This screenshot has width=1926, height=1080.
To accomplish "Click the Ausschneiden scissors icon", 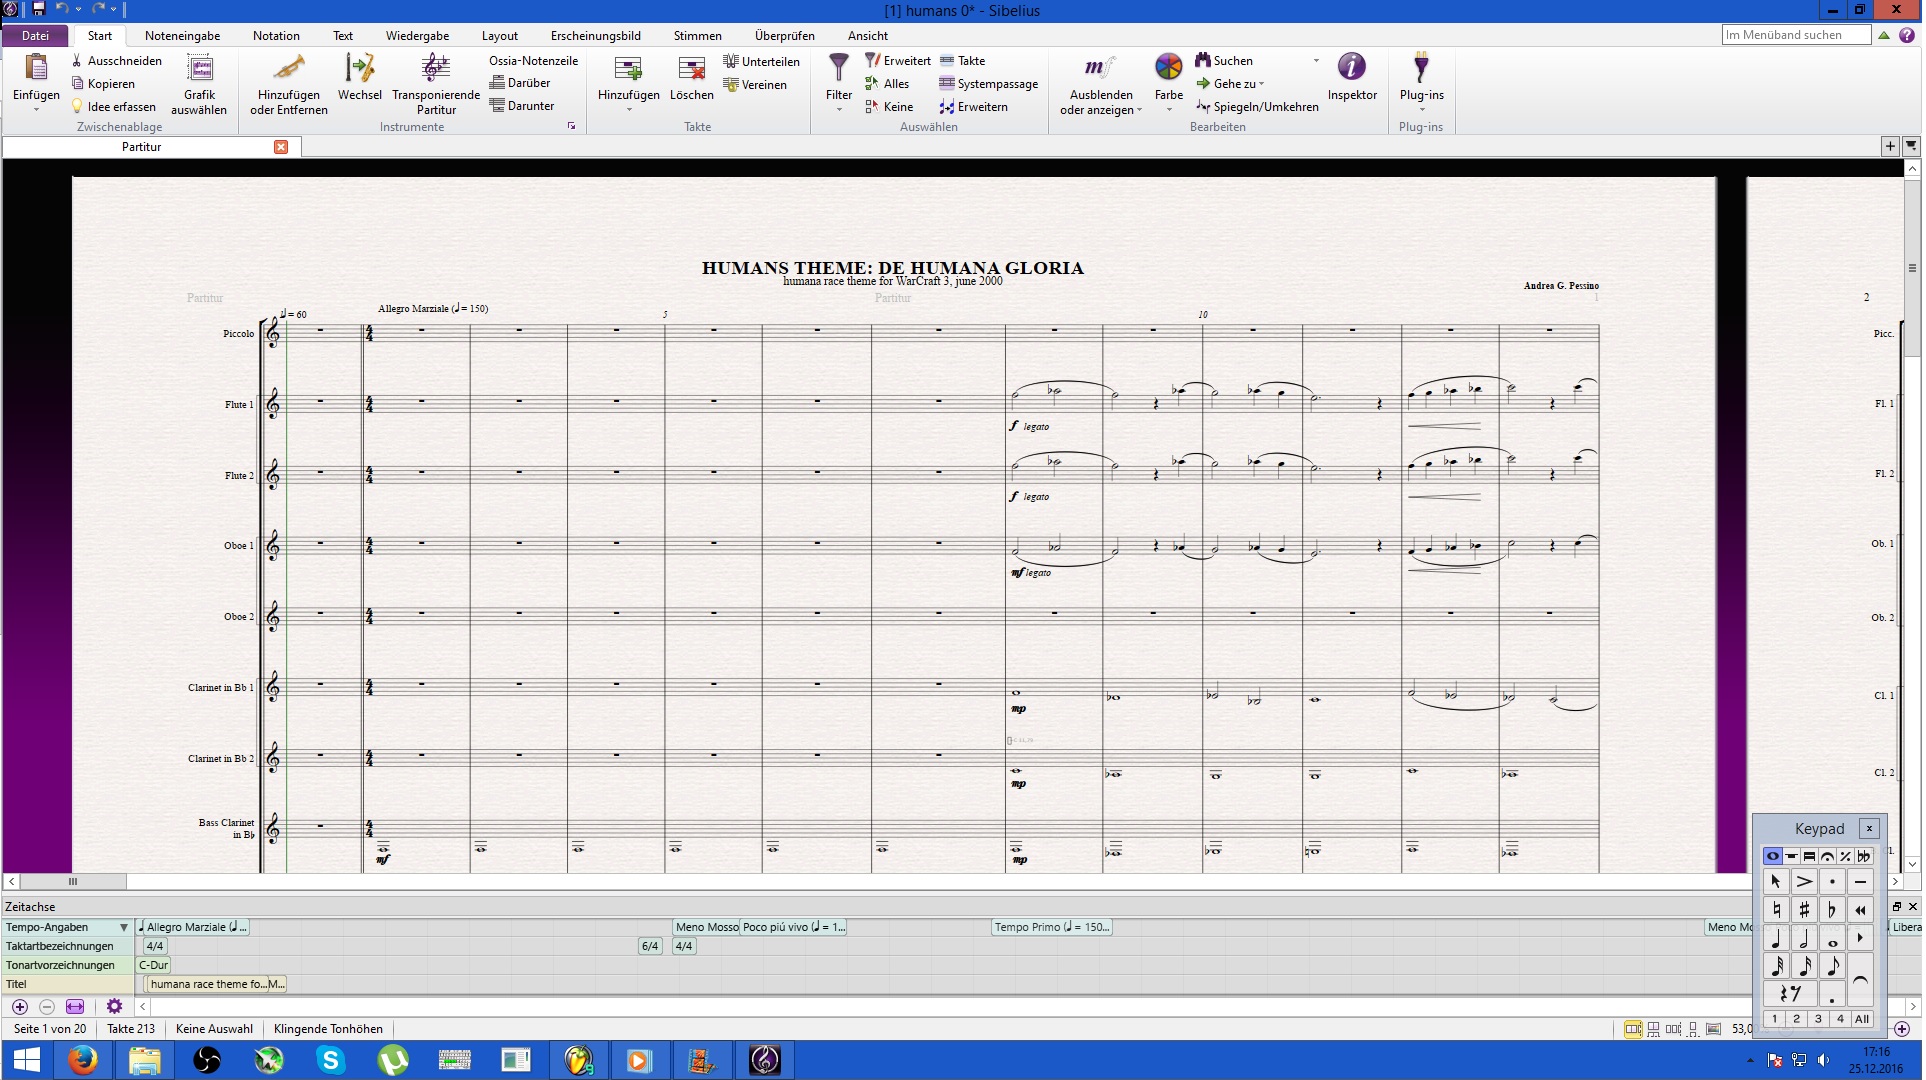I will click(77, 61).
